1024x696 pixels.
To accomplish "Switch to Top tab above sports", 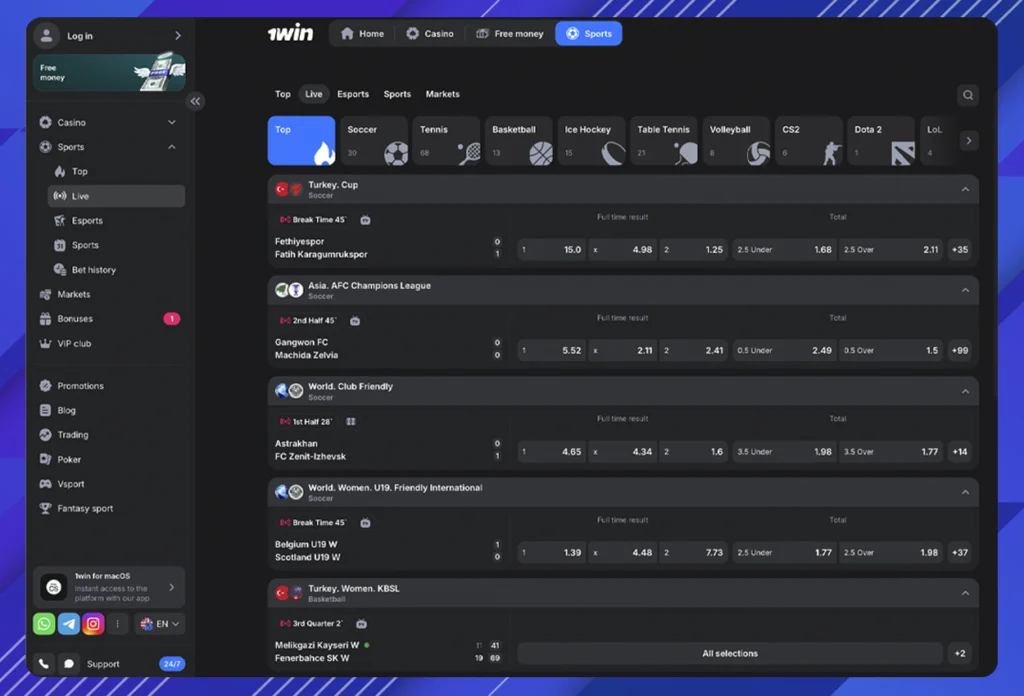I will coord(283,94).
